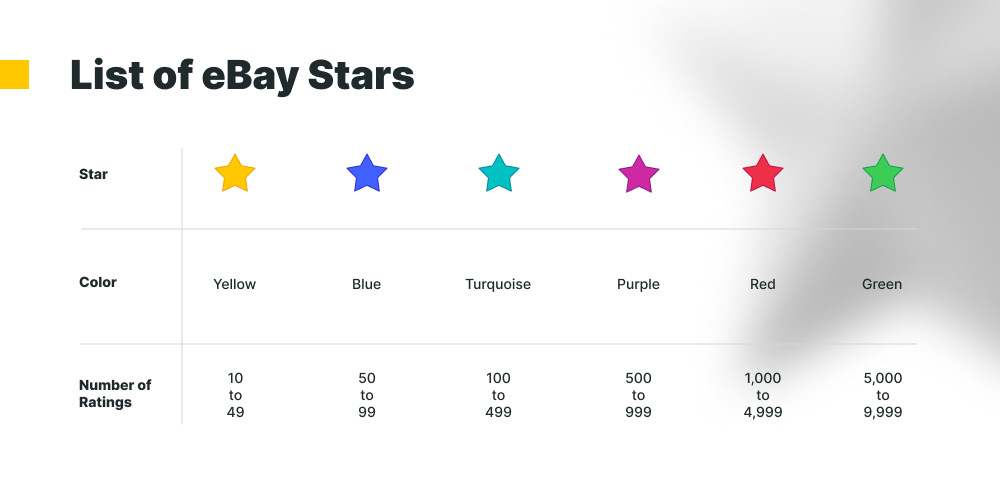This screenshot has height=500, width=1000.
Task: Click the yellow square beside the title
Action: point(14,75)
